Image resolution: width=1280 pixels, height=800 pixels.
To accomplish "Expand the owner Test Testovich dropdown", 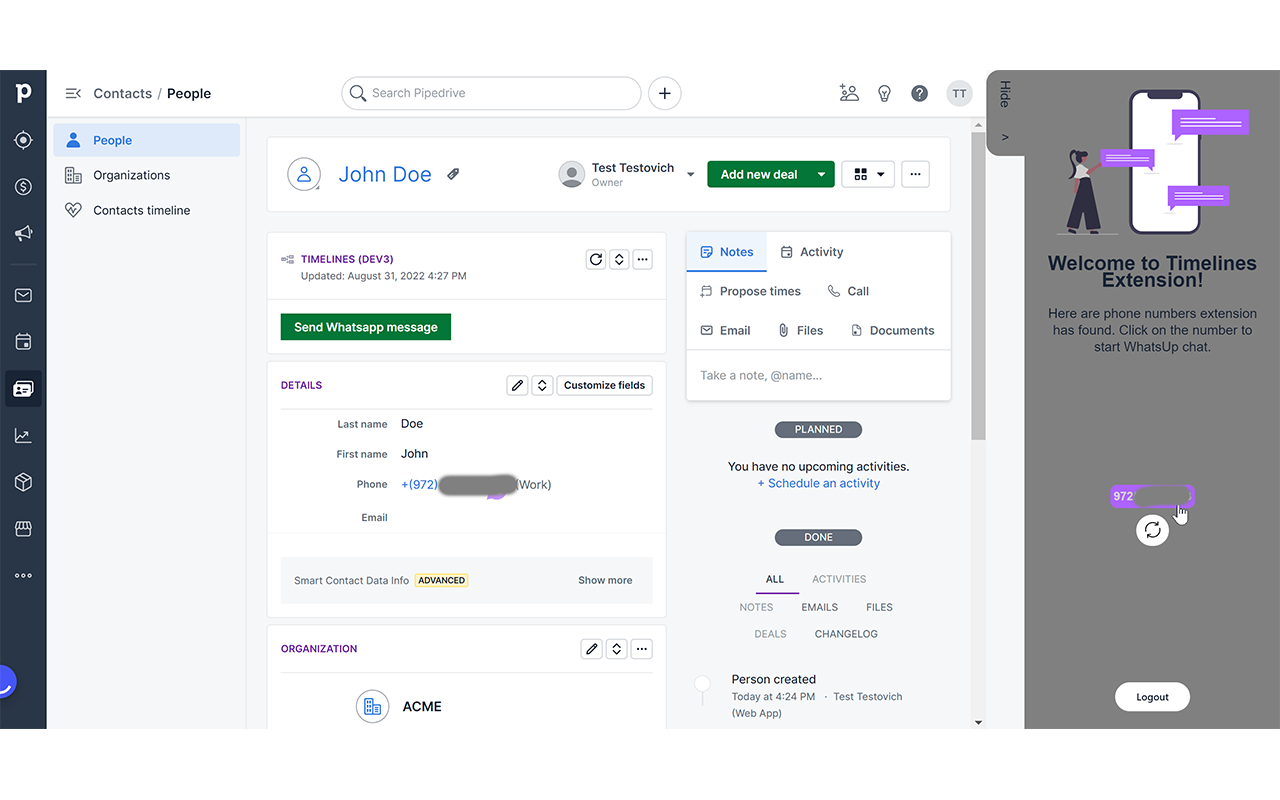I will (690, 174).
